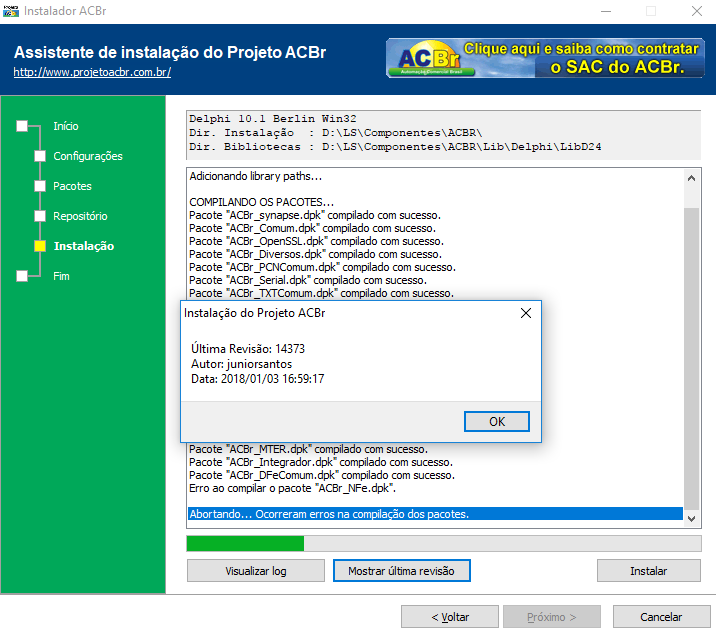Close the Instalação do Projeto ACBr dialog
716x633 pixels.
pyautogui.click(x=526, y=313)
